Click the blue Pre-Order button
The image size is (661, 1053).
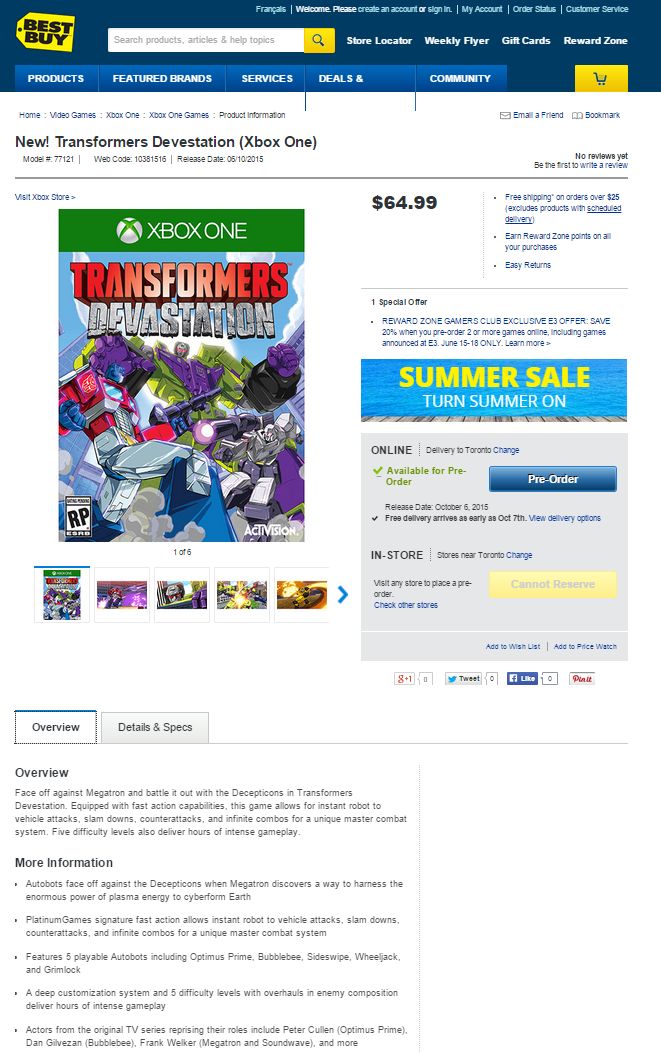click(x=553, y=479)
